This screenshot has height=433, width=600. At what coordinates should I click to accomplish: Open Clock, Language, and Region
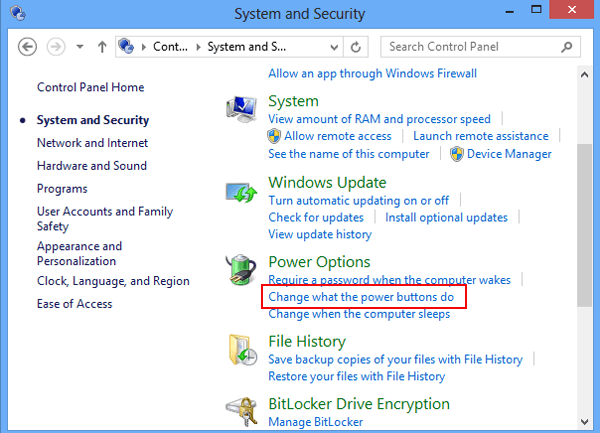pos(113,281)
